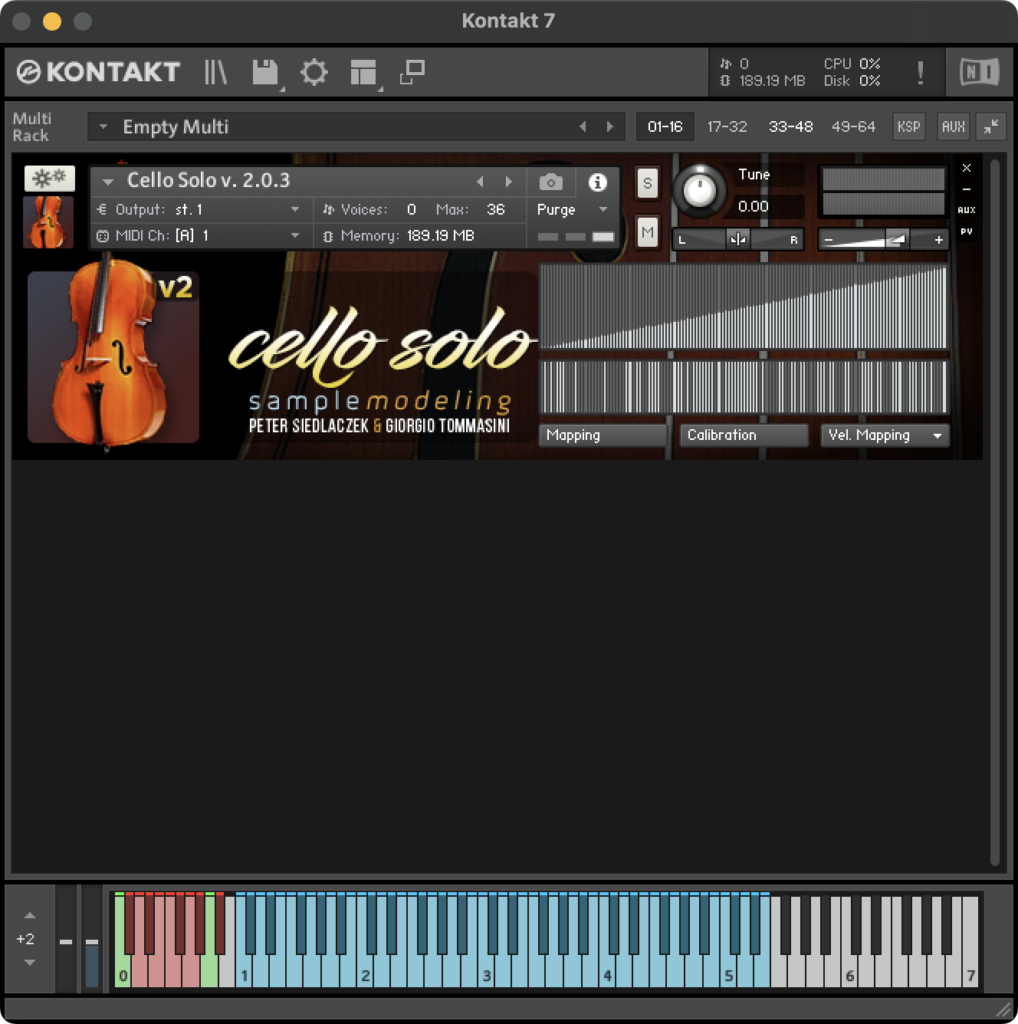The width and height of the screenshot is (1018, 1024).
Task: Increase volume with plus button
Action: pyautogui.click(x=938, y=240)
